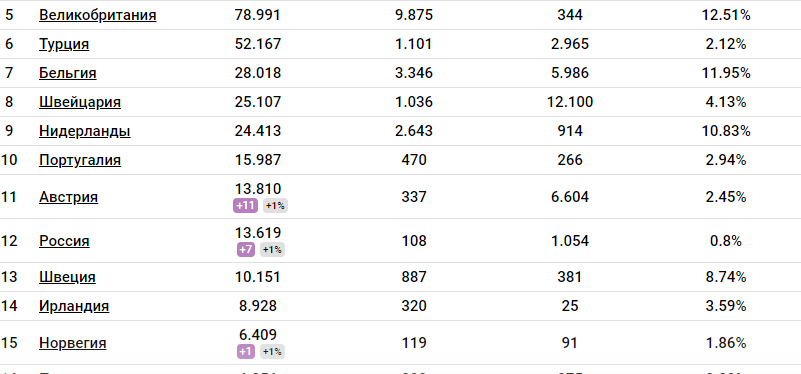This screenshot has height=374, width=801.
Task: Click the 12.51% value in Великобритания row
Action: click(726, 15)
